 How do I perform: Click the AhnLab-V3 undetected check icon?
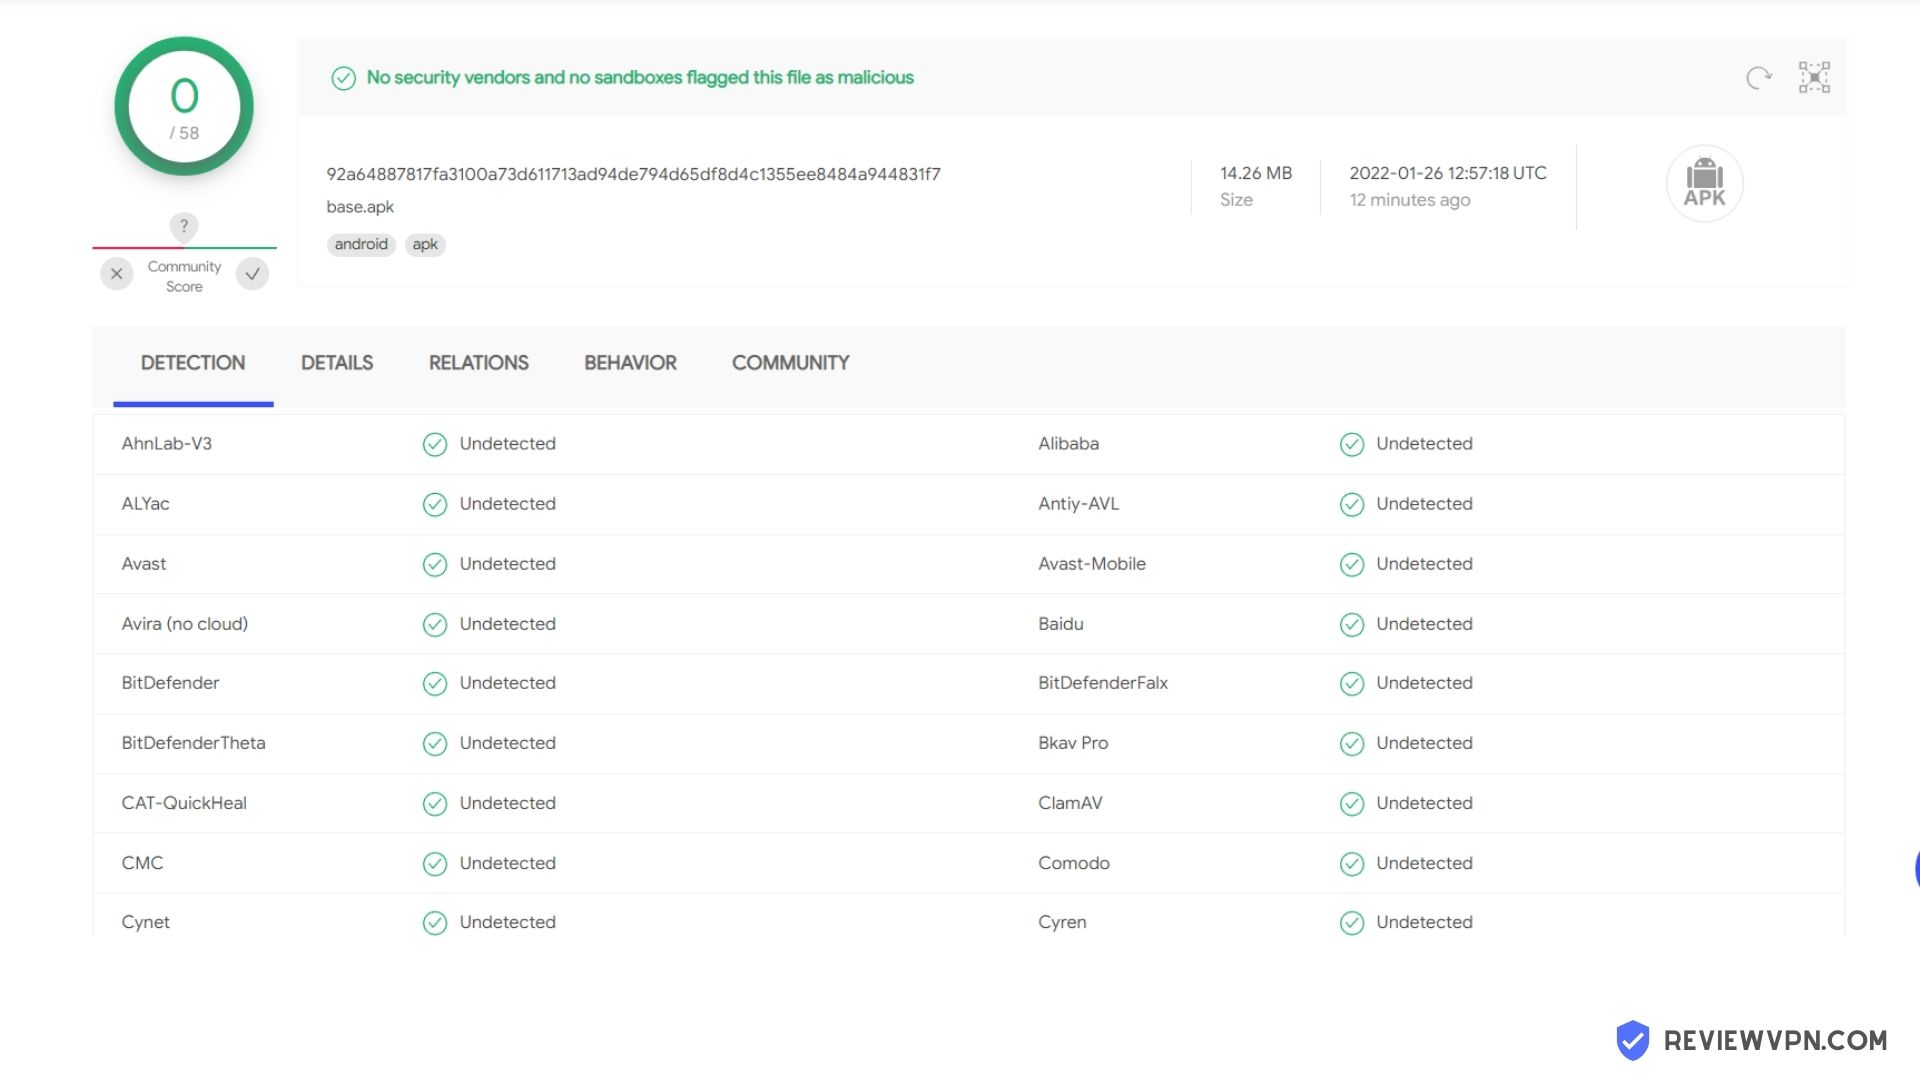(x=434, y=444)
